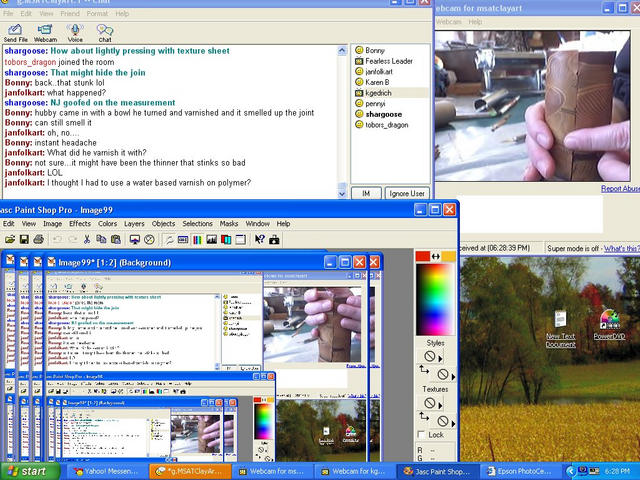Viewport: 640px width, 480px height.
Task: Select Bonny in the chat user list
Action: click(x=375, y=50)
